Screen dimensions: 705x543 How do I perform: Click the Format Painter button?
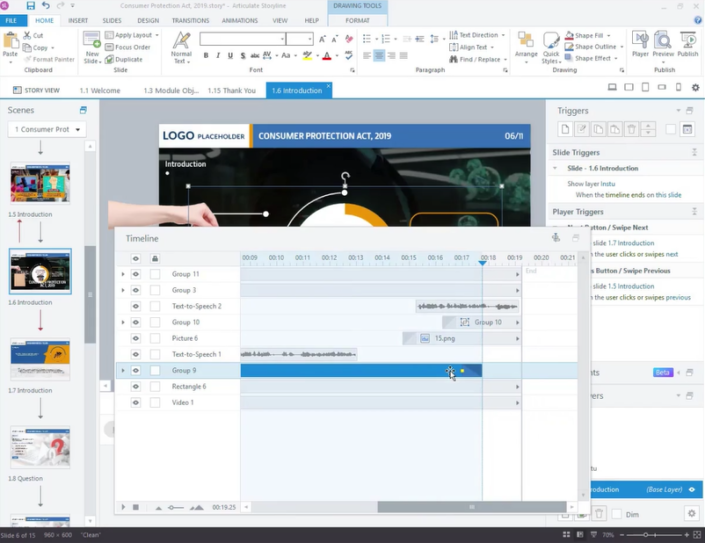51,59
